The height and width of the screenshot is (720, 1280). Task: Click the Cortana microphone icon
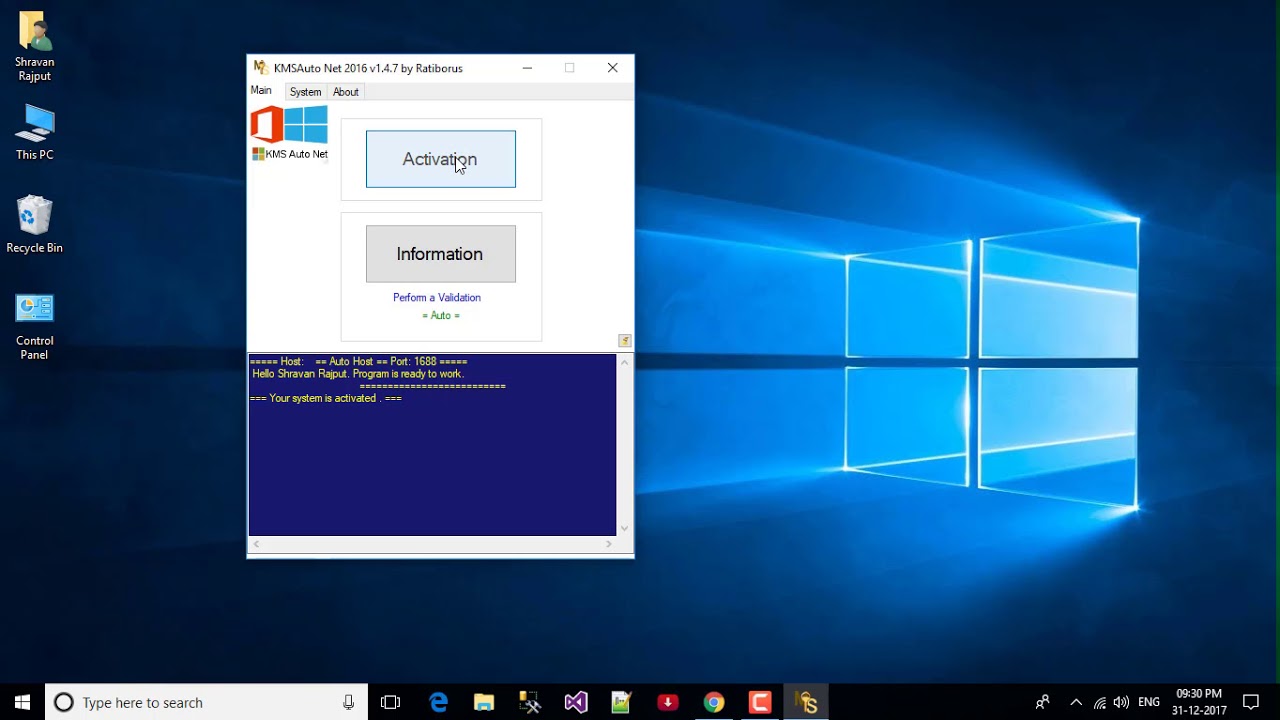click(348, 703)
